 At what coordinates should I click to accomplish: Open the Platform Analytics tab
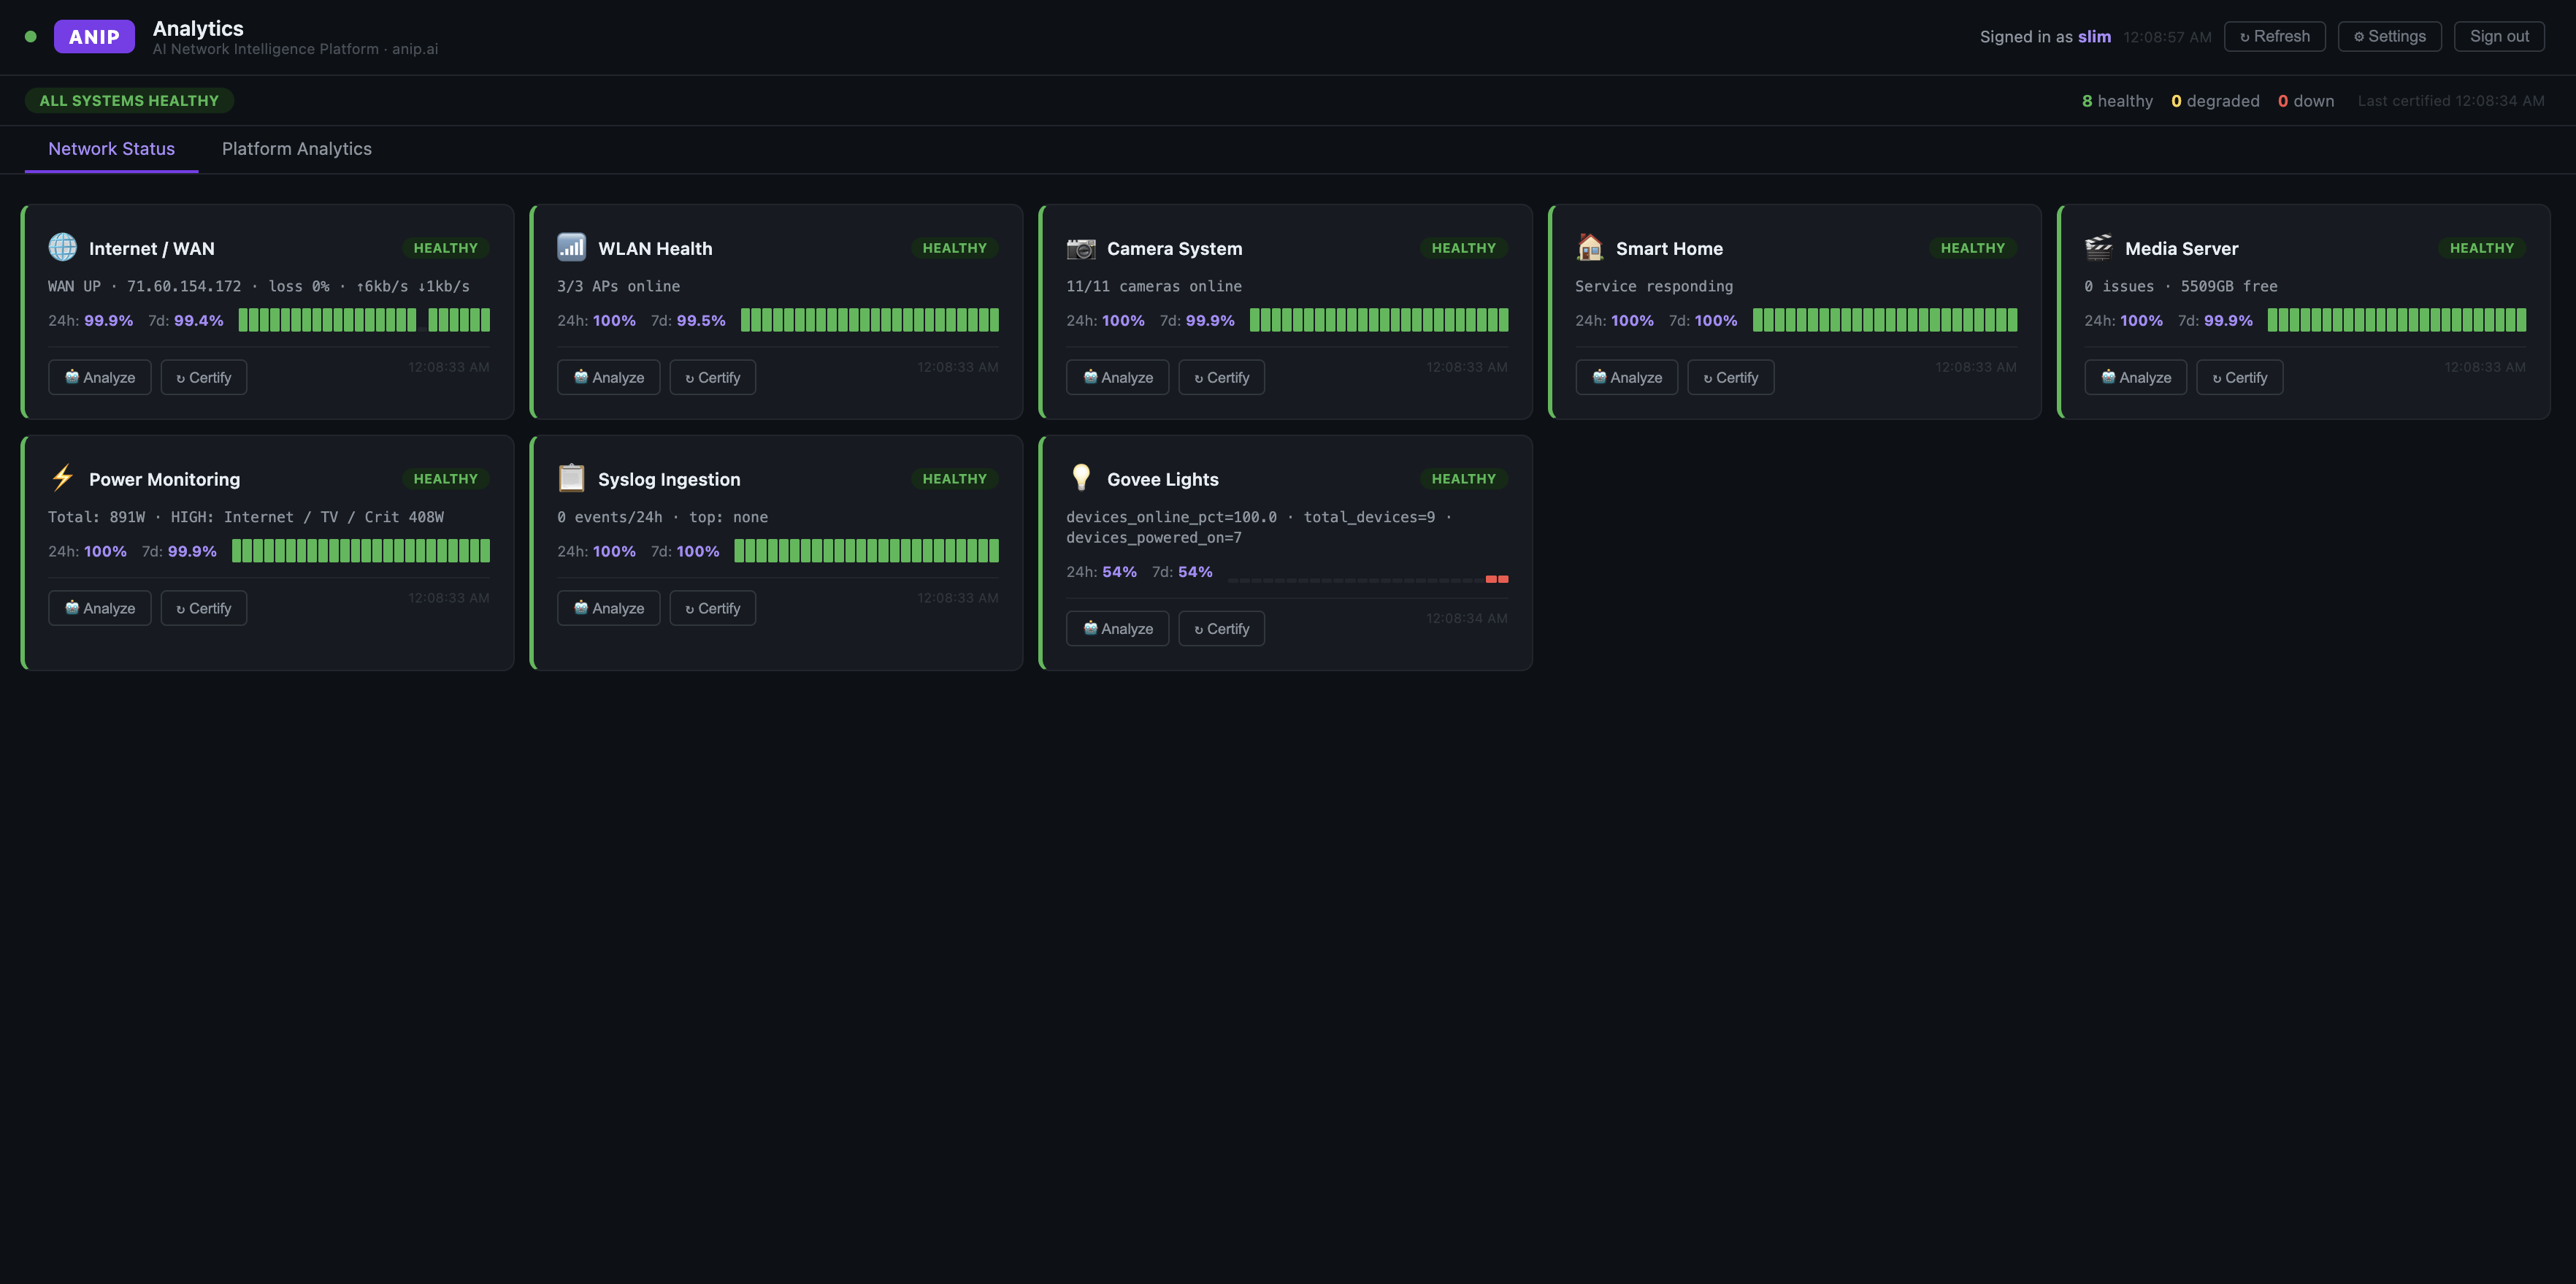click(297, 149)
